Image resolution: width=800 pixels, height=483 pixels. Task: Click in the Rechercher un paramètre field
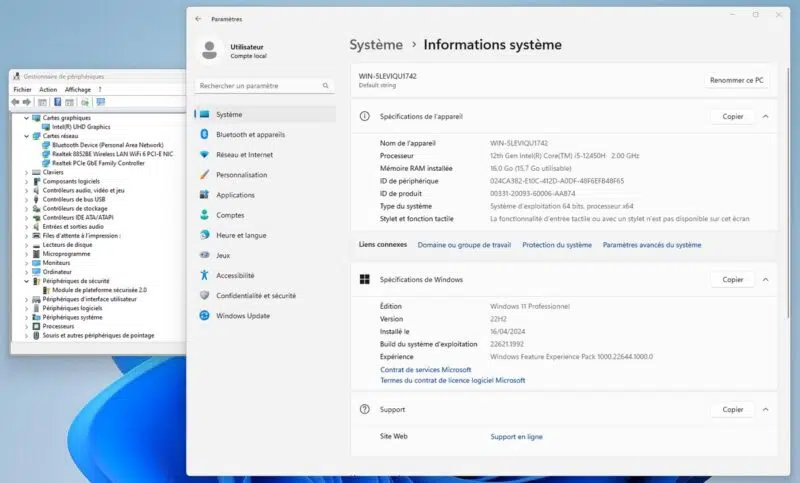[258, 86]
